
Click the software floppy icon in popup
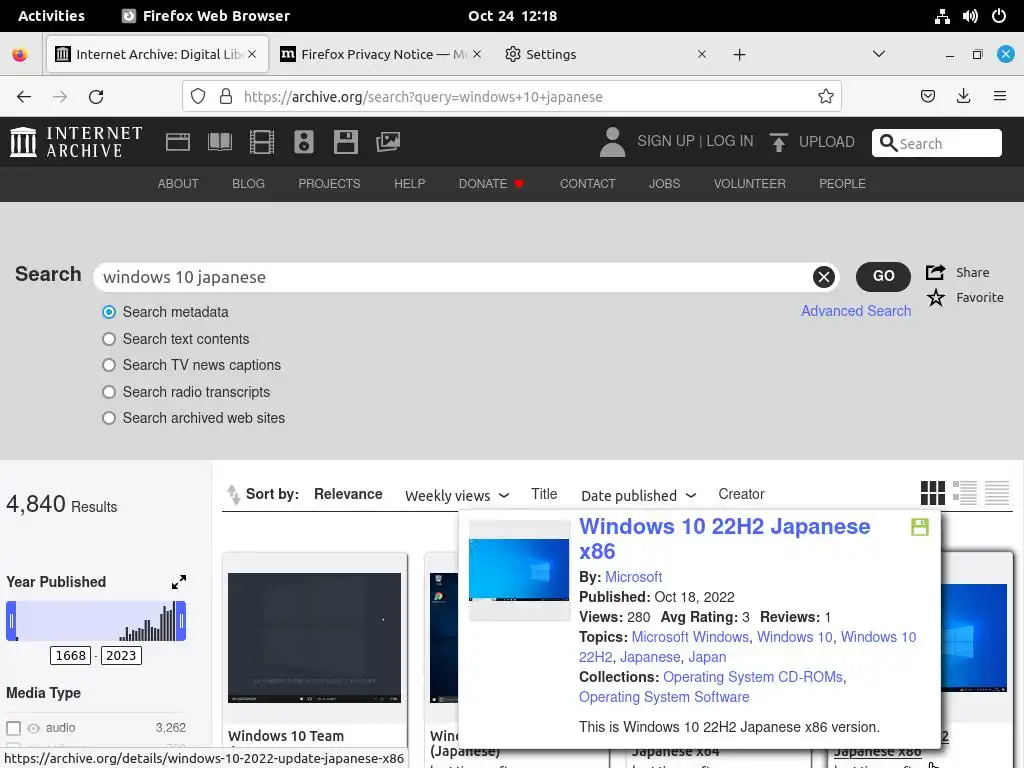click(x=920, y=527)
